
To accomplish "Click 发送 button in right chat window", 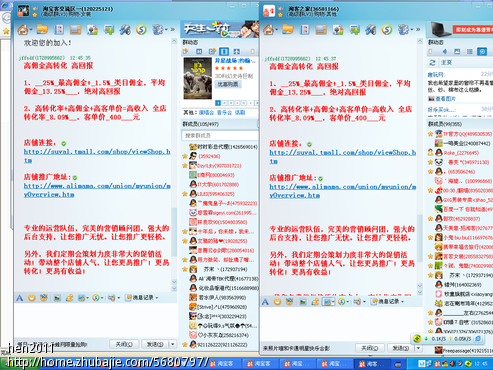I will [x=401, y=348].
